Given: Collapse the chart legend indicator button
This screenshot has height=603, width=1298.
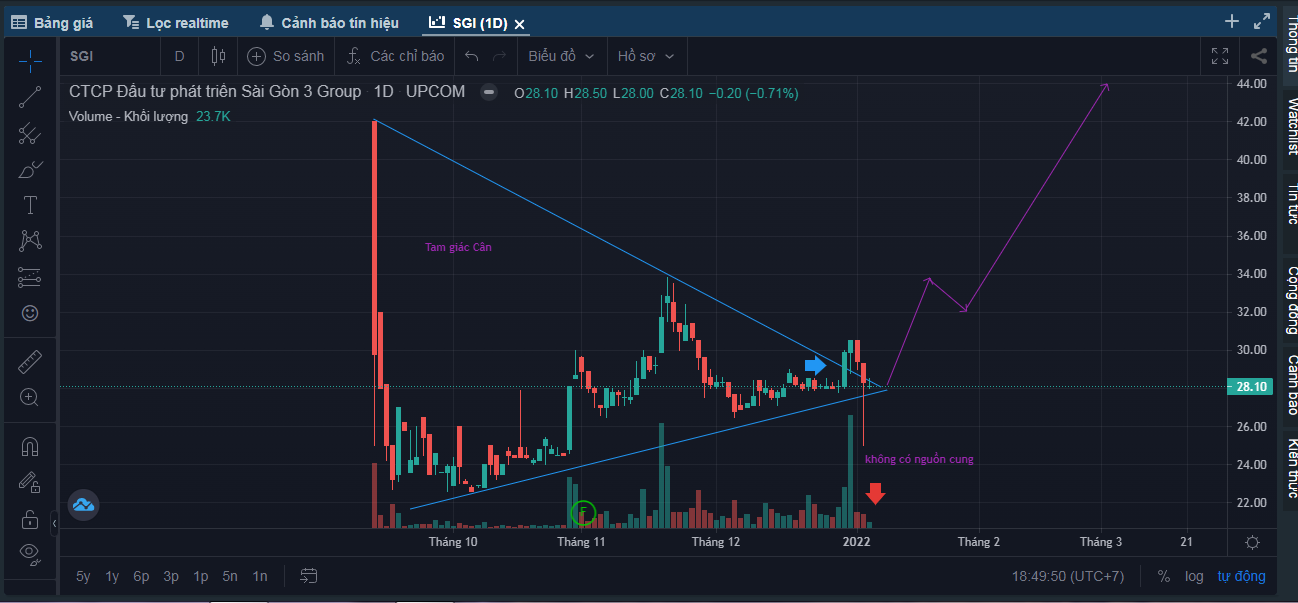Looking at the screenshot, I should pos(489,92).
